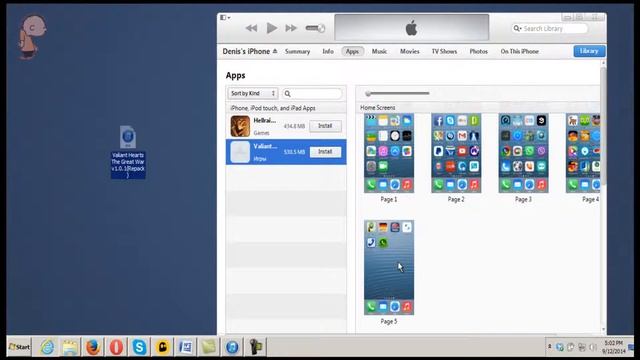The width and height of the screenshot is (640, 360).
Task: Click the apps list search field
Action: coord(312,94)
